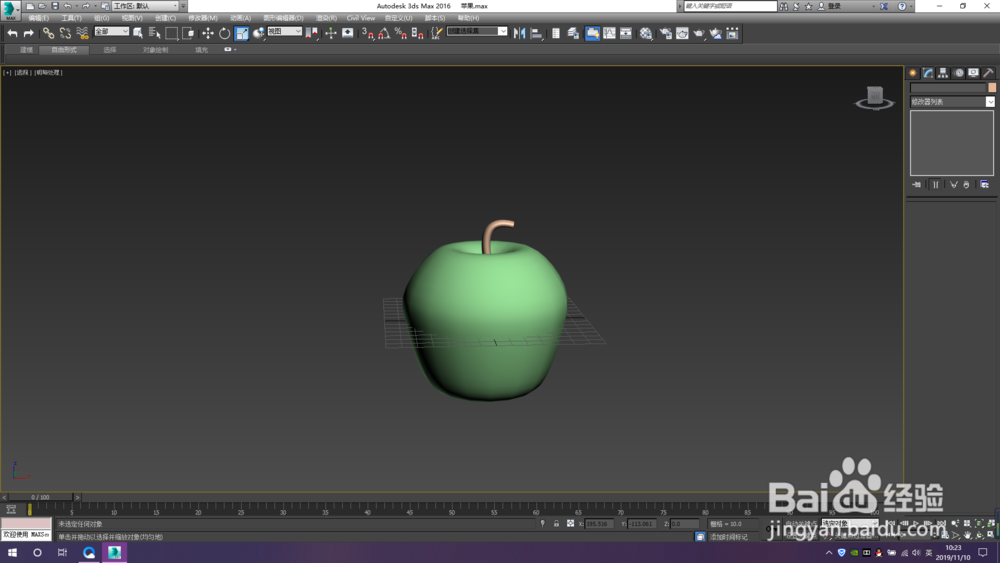Open Schematic View icon

(626, 33)
